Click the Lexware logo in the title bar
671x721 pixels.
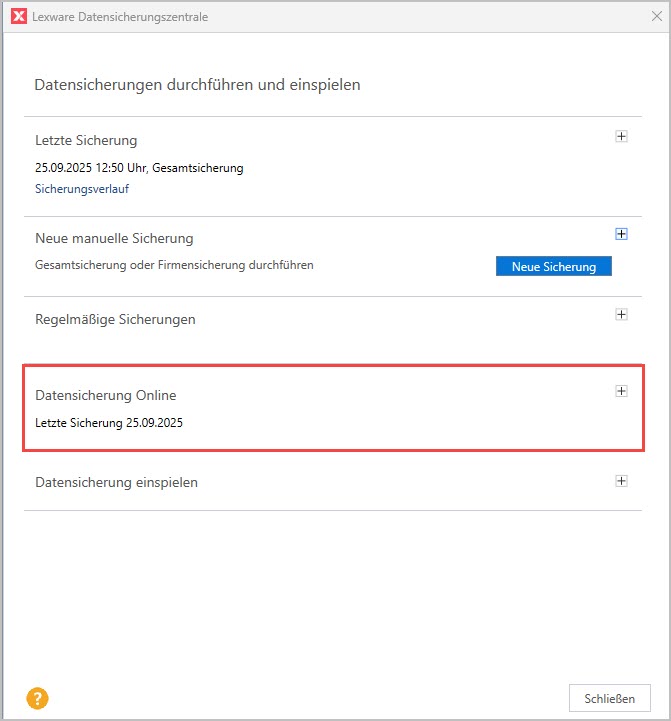click(17, 17)
